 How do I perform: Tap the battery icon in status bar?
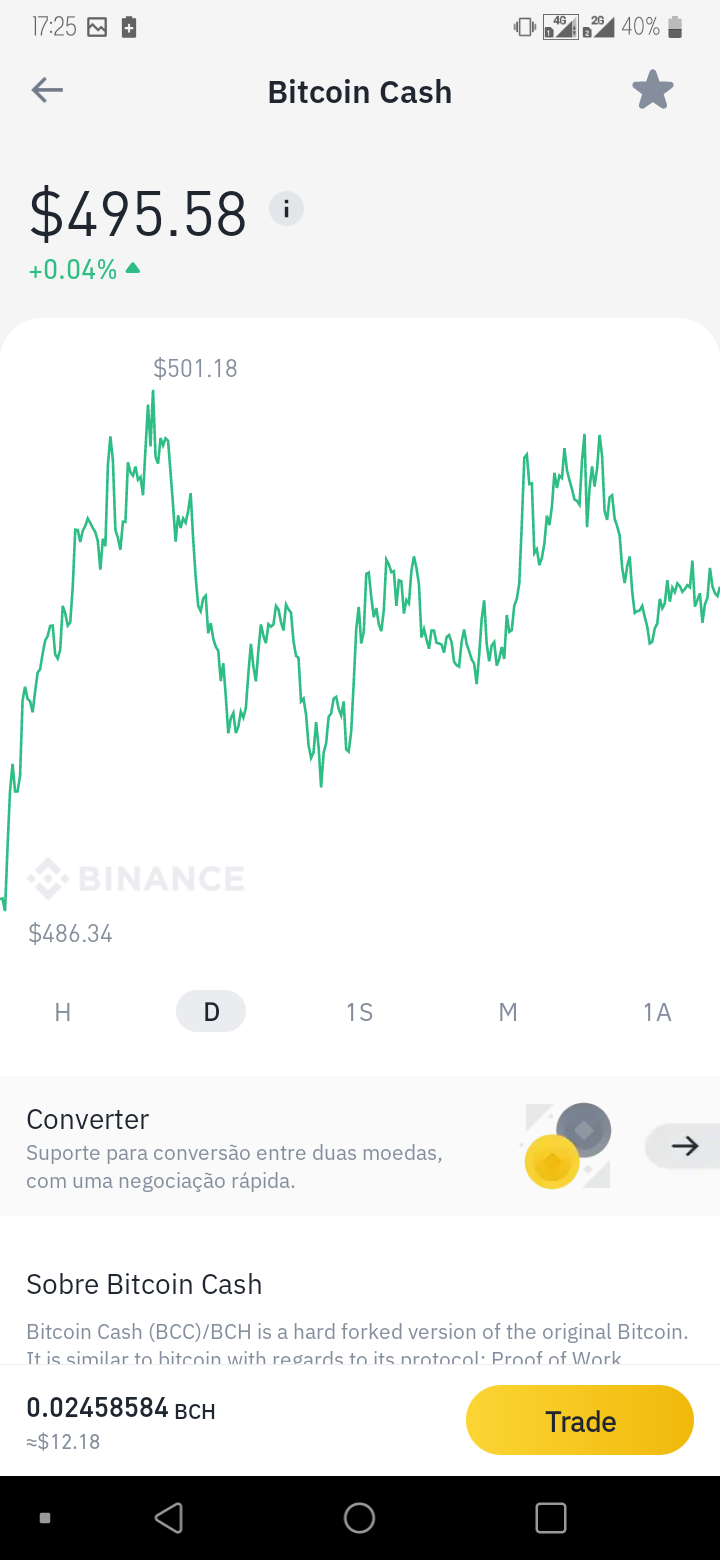[x=675, y=27]
